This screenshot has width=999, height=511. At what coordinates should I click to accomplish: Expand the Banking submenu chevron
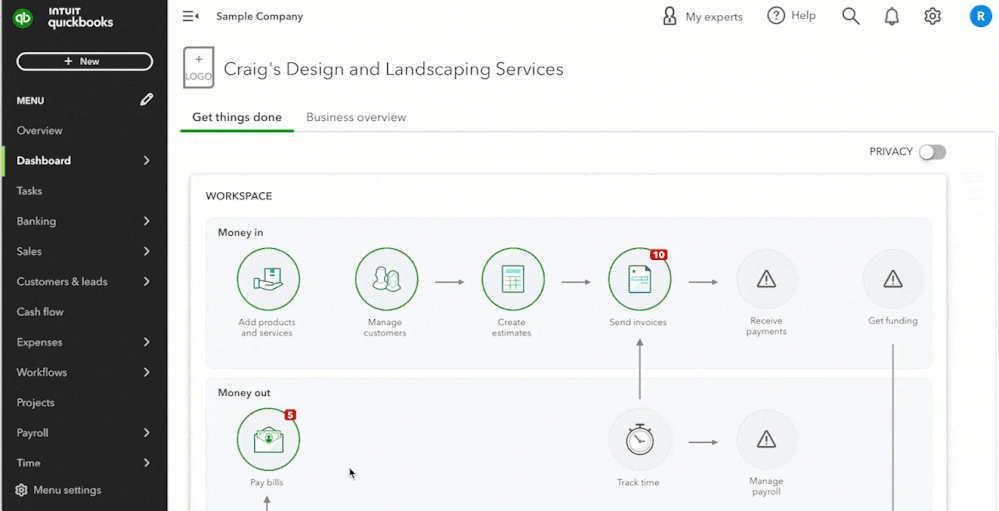coord(147,221)
